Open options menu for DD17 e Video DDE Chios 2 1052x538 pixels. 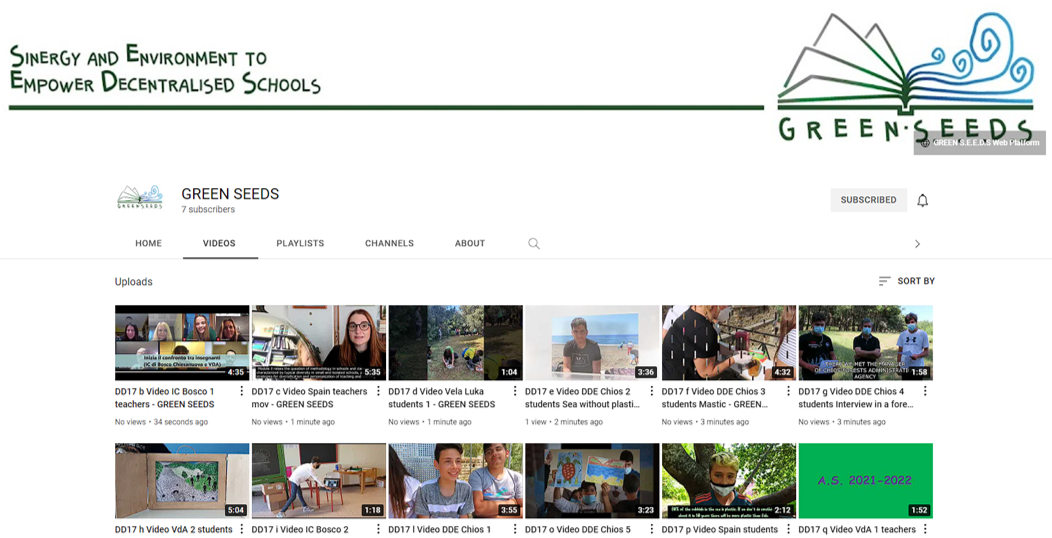point(651,391)
